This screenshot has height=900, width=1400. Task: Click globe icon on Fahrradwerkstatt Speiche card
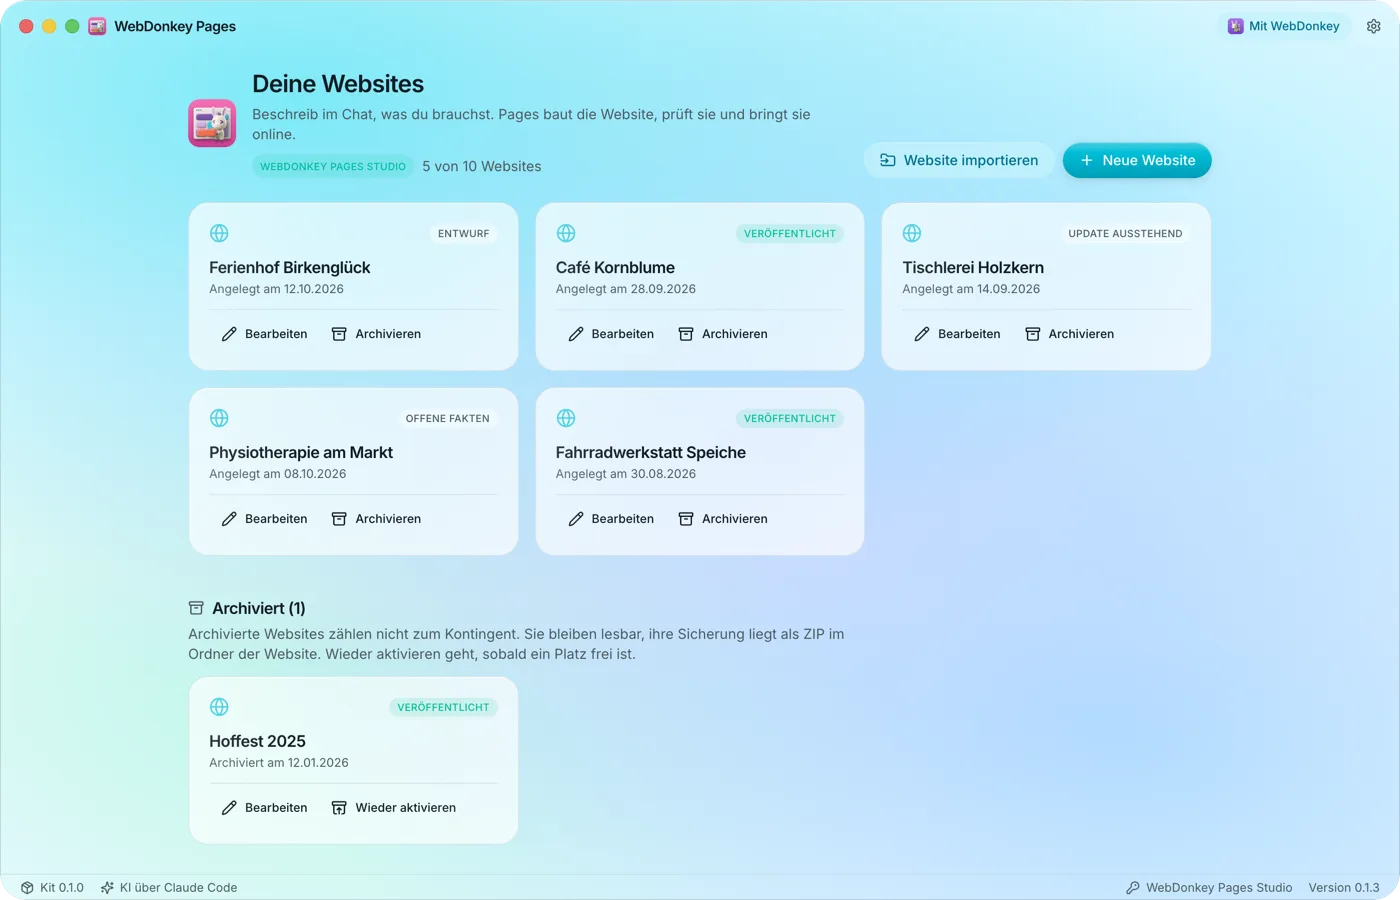[x=566, y=418]
